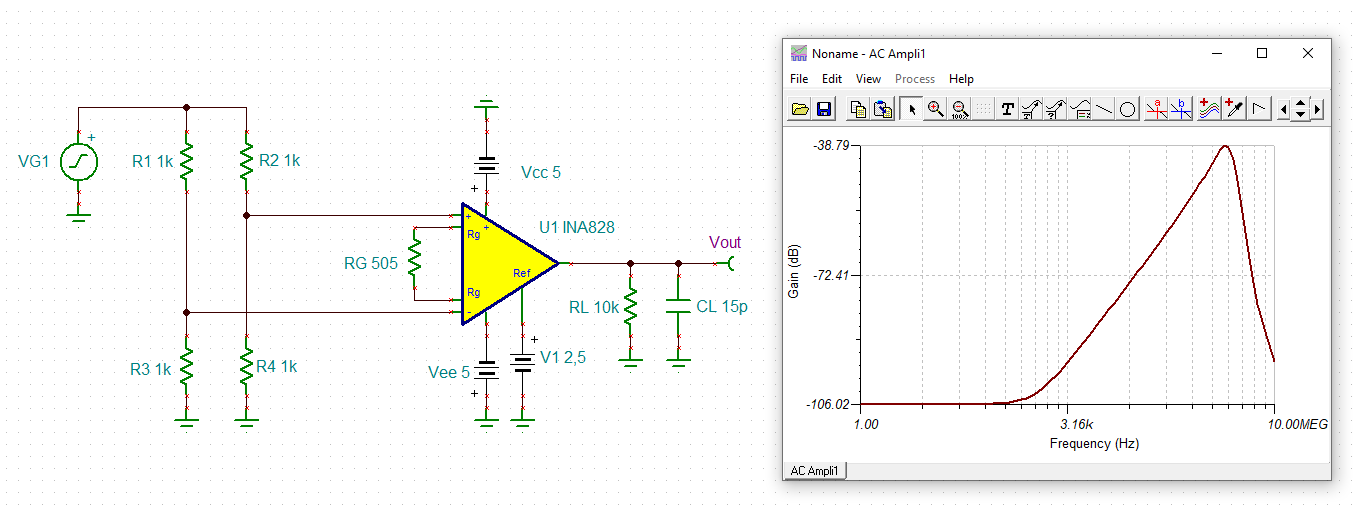Screen dimensions: 1360x516
Task: Select the Text tool (T icon)
Action: coord(1007,109)
